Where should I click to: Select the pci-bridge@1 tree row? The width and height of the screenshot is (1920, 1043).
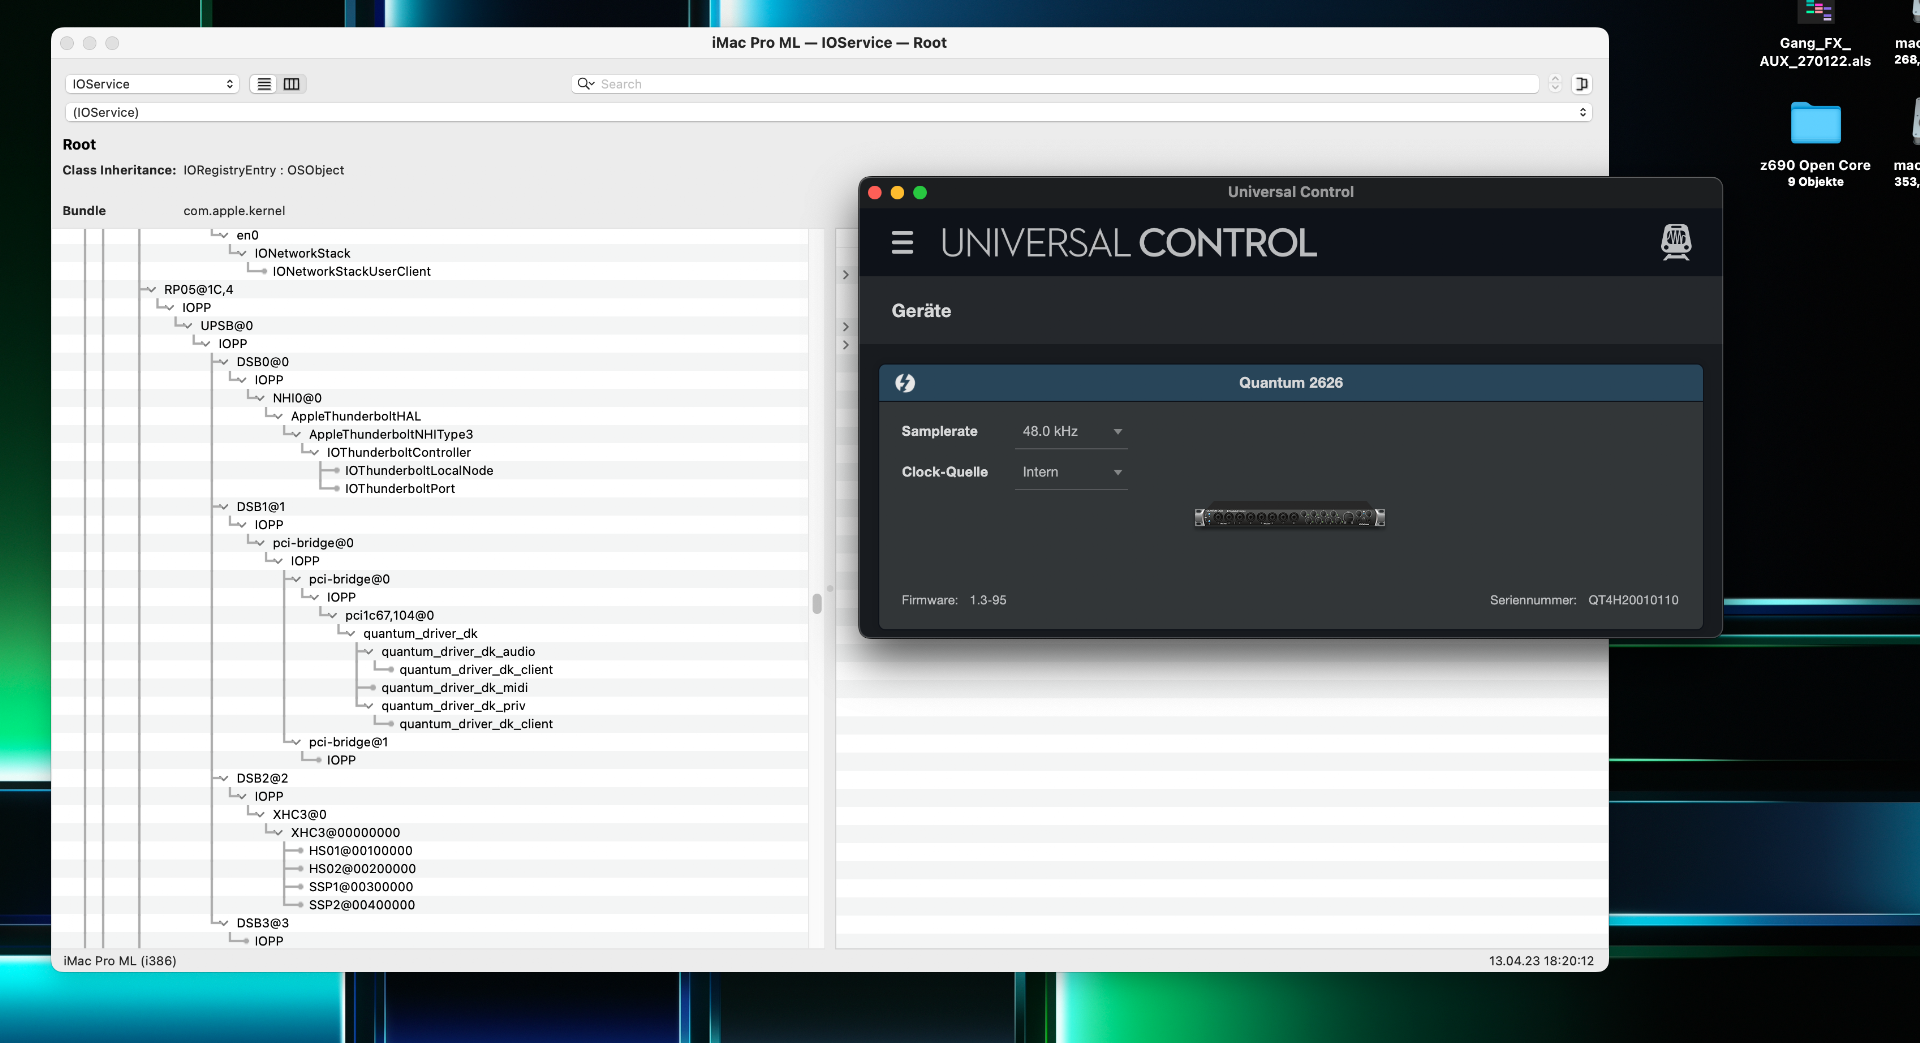click(348, 742)
